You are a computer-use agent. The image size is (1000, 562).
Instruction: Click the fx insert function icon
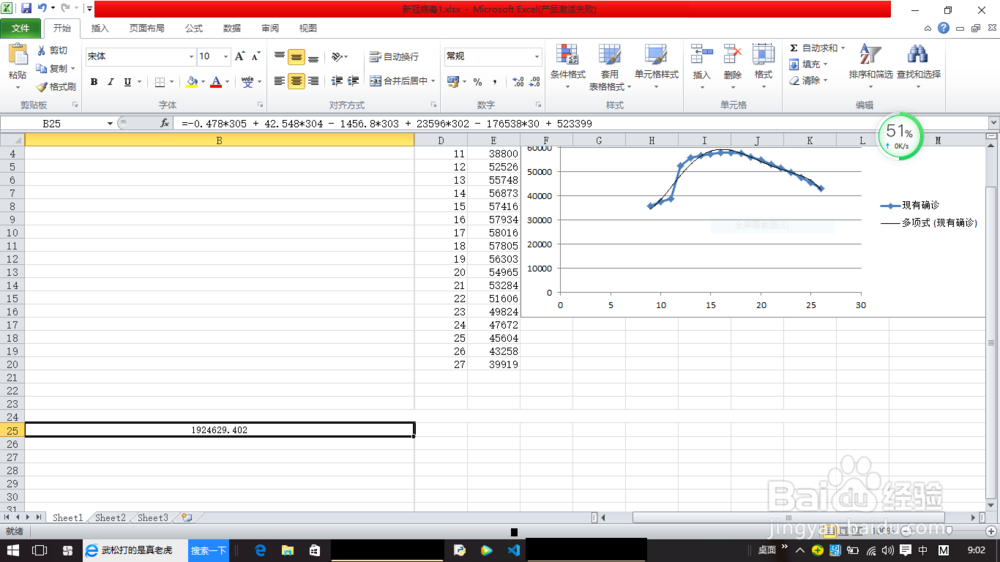[x=165, y=123]
